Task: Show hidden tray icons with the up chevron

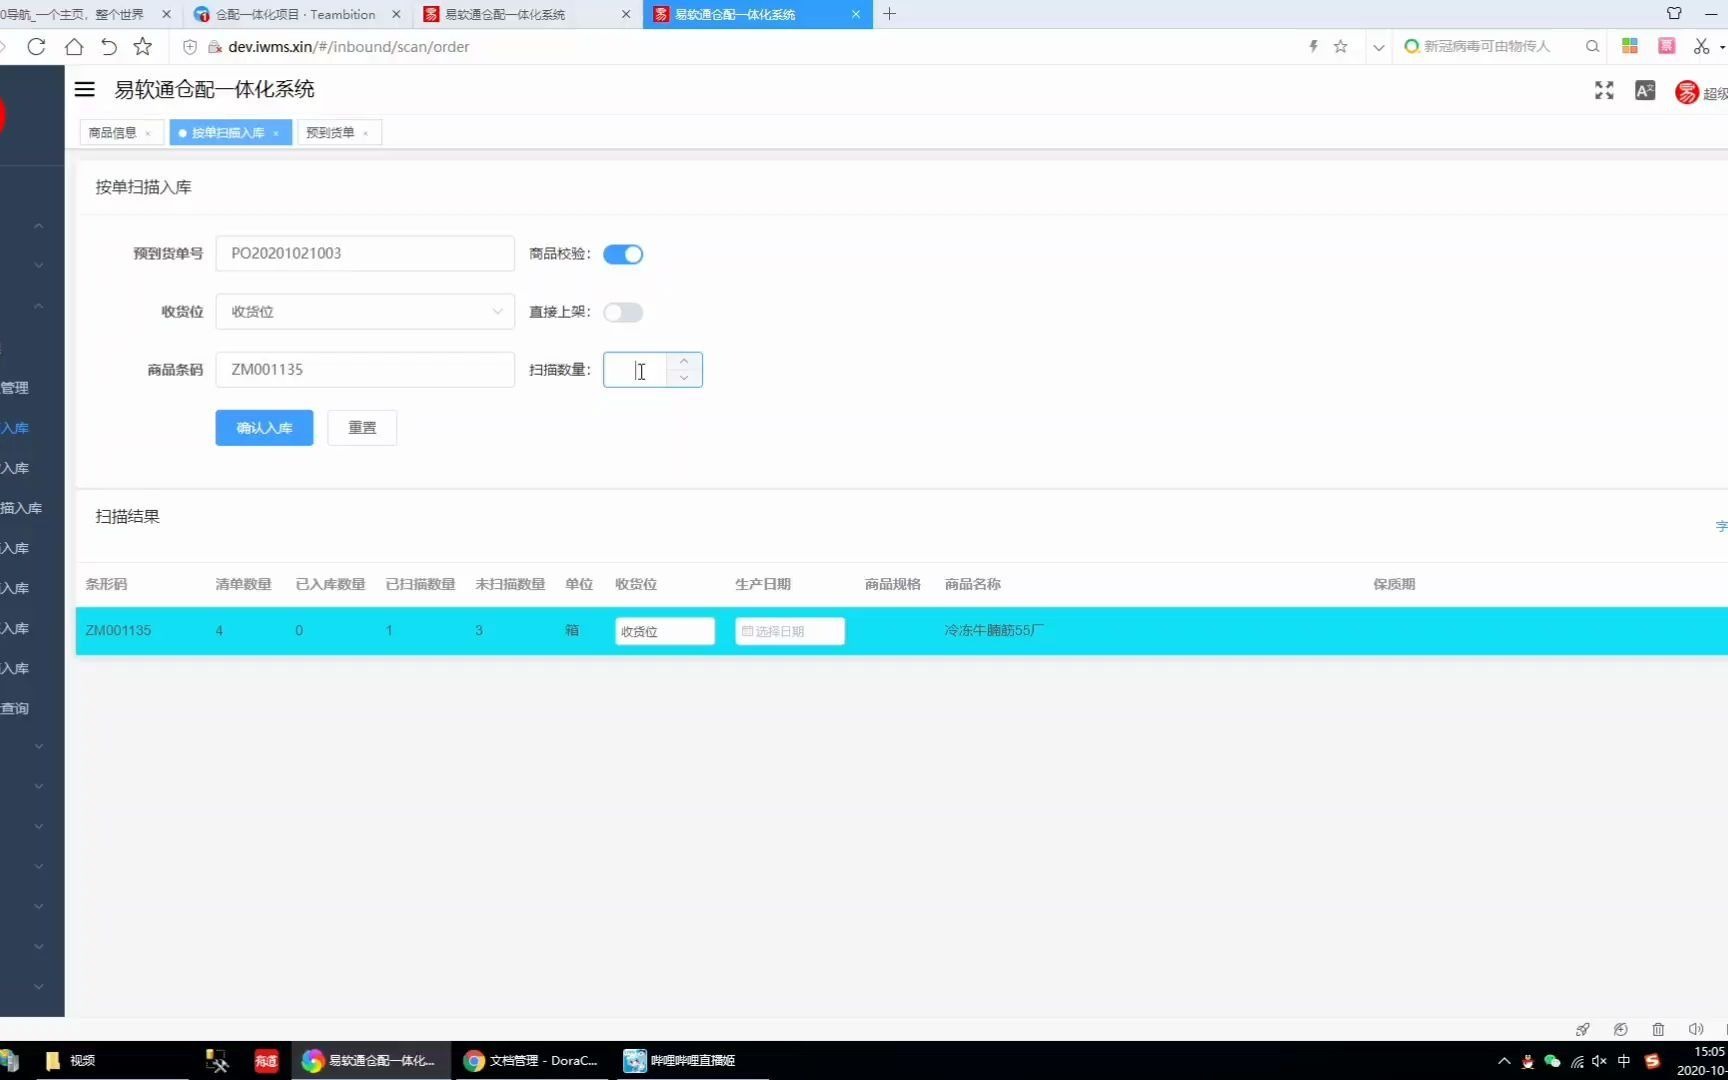Action: [x=1504, y=1061]
